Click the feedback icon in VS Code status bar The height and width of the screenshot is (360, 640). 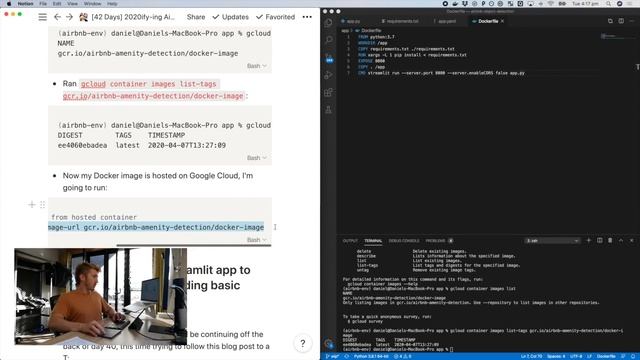[x=623, y=356]
